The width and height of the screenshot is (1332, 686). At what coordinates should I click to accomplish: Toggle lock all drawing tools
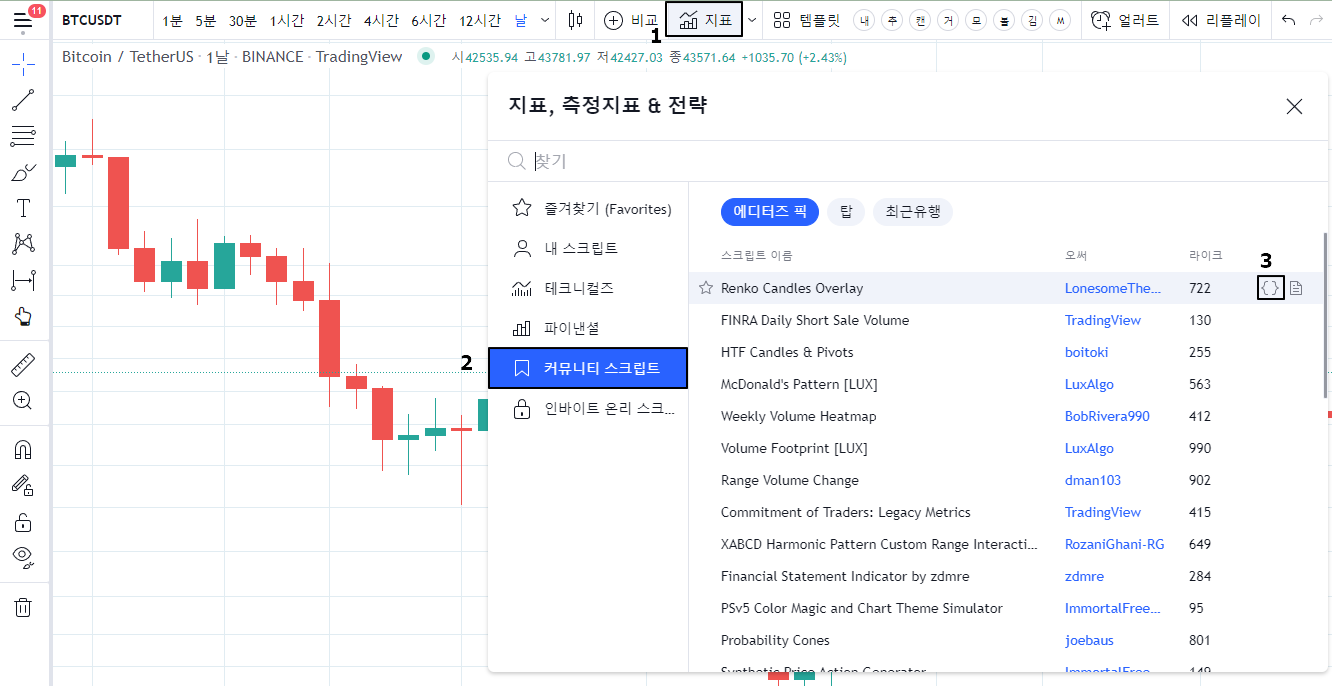tap(23, 521)
